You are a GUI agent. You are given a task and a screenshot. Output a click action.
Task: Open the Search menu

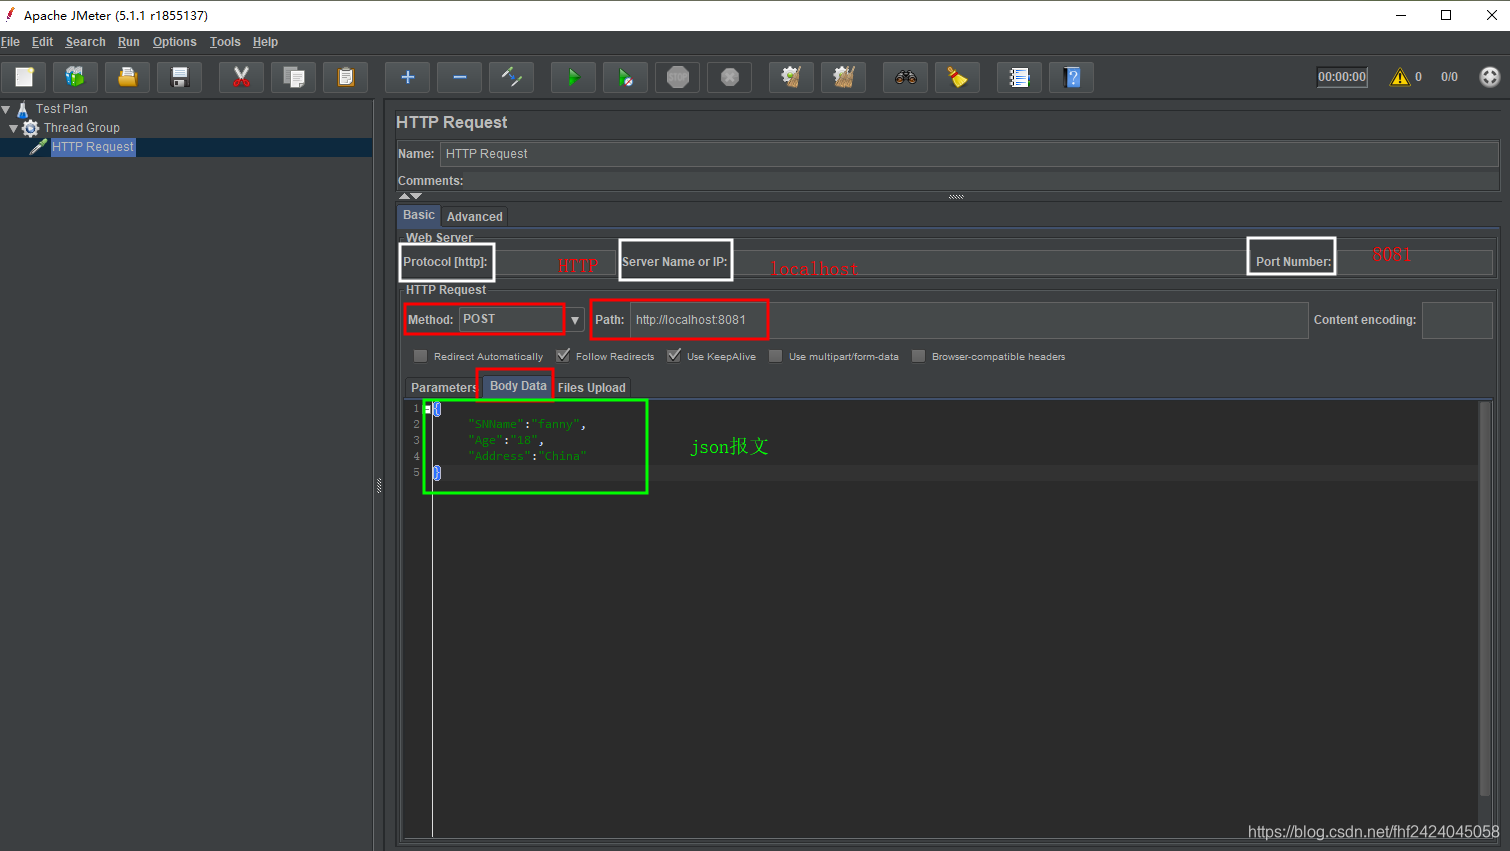[86, 42]
